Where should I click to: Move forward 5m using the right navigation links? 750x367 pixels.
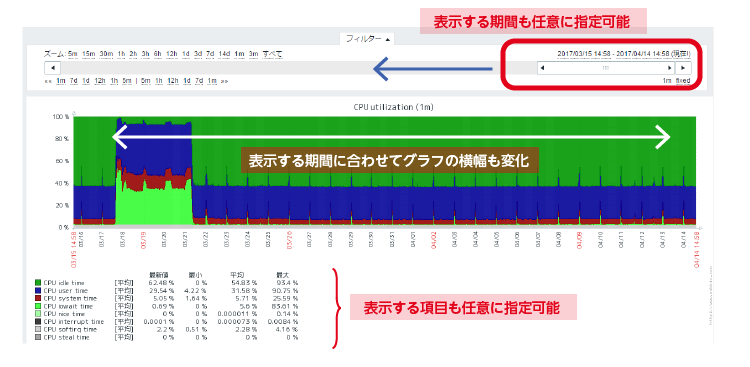146,80
